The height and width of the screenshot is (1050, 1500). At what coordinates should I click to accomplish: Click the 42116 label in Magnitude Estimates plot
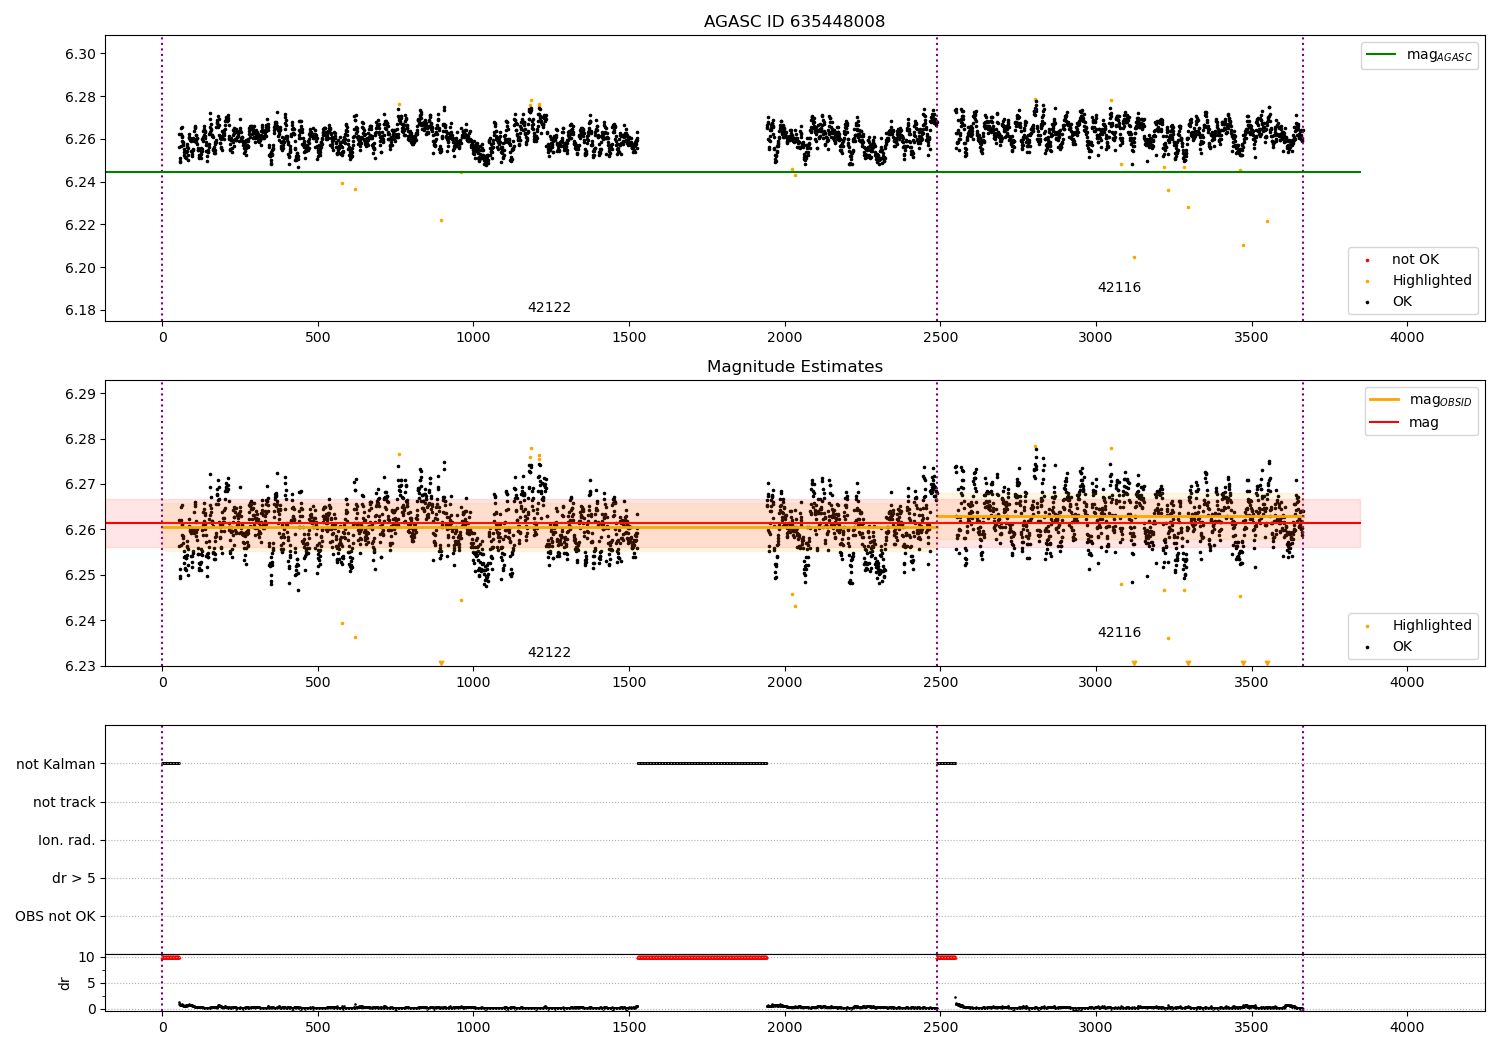[x=1119, y=633]
